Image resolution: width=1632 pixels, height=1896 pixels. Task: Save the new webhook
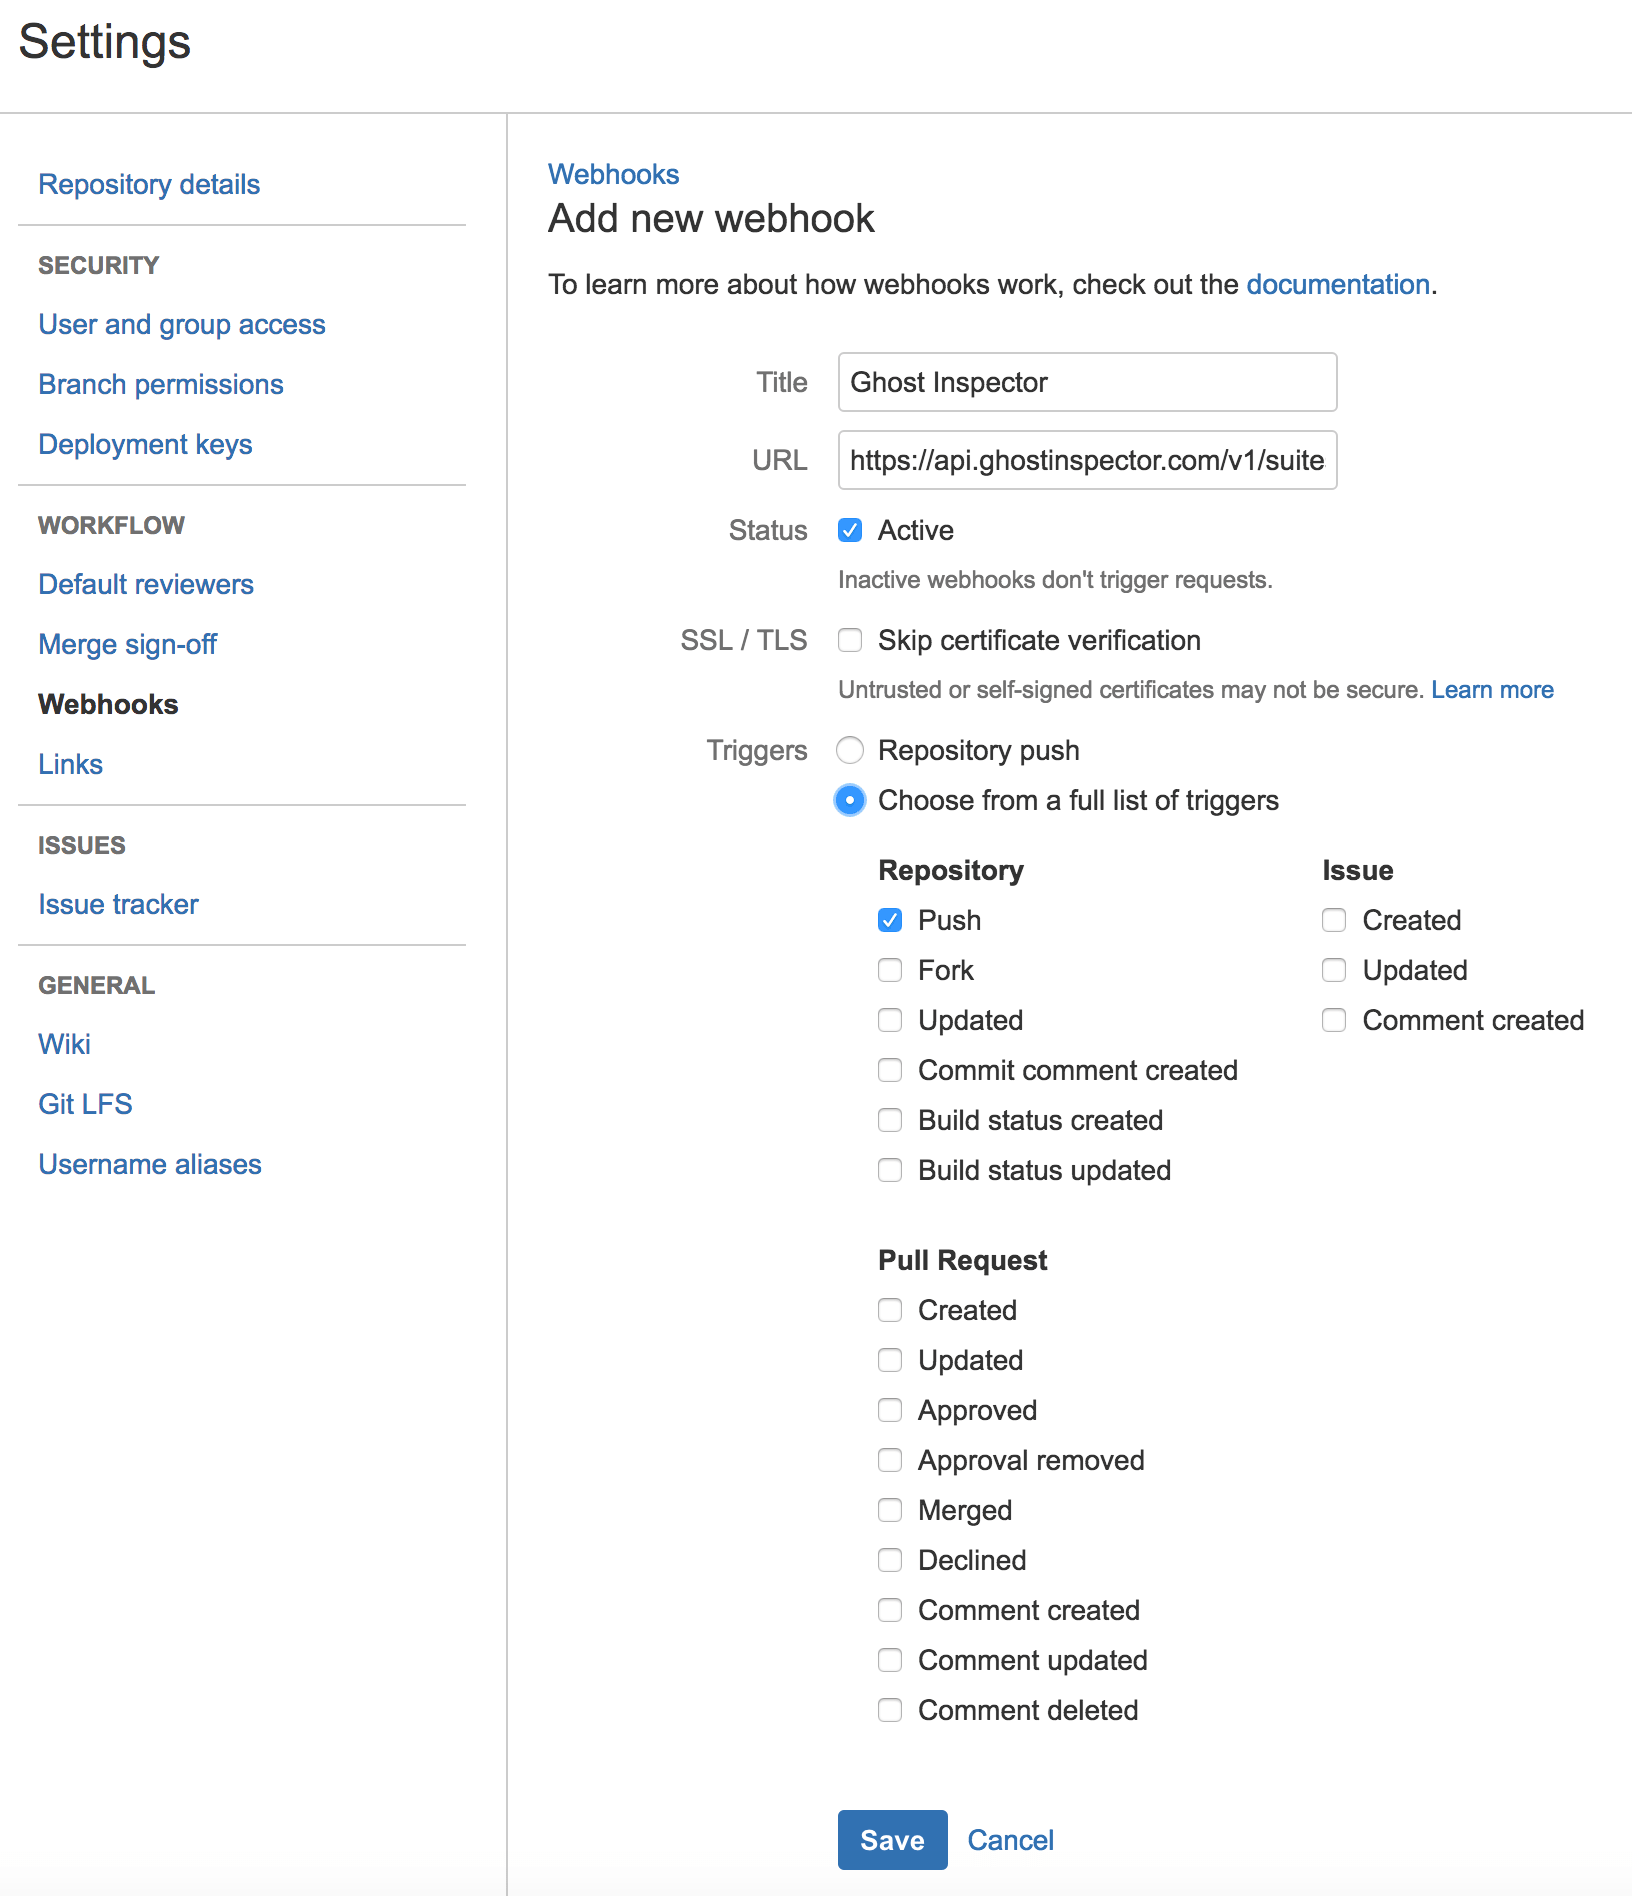tap(892, 1839)
